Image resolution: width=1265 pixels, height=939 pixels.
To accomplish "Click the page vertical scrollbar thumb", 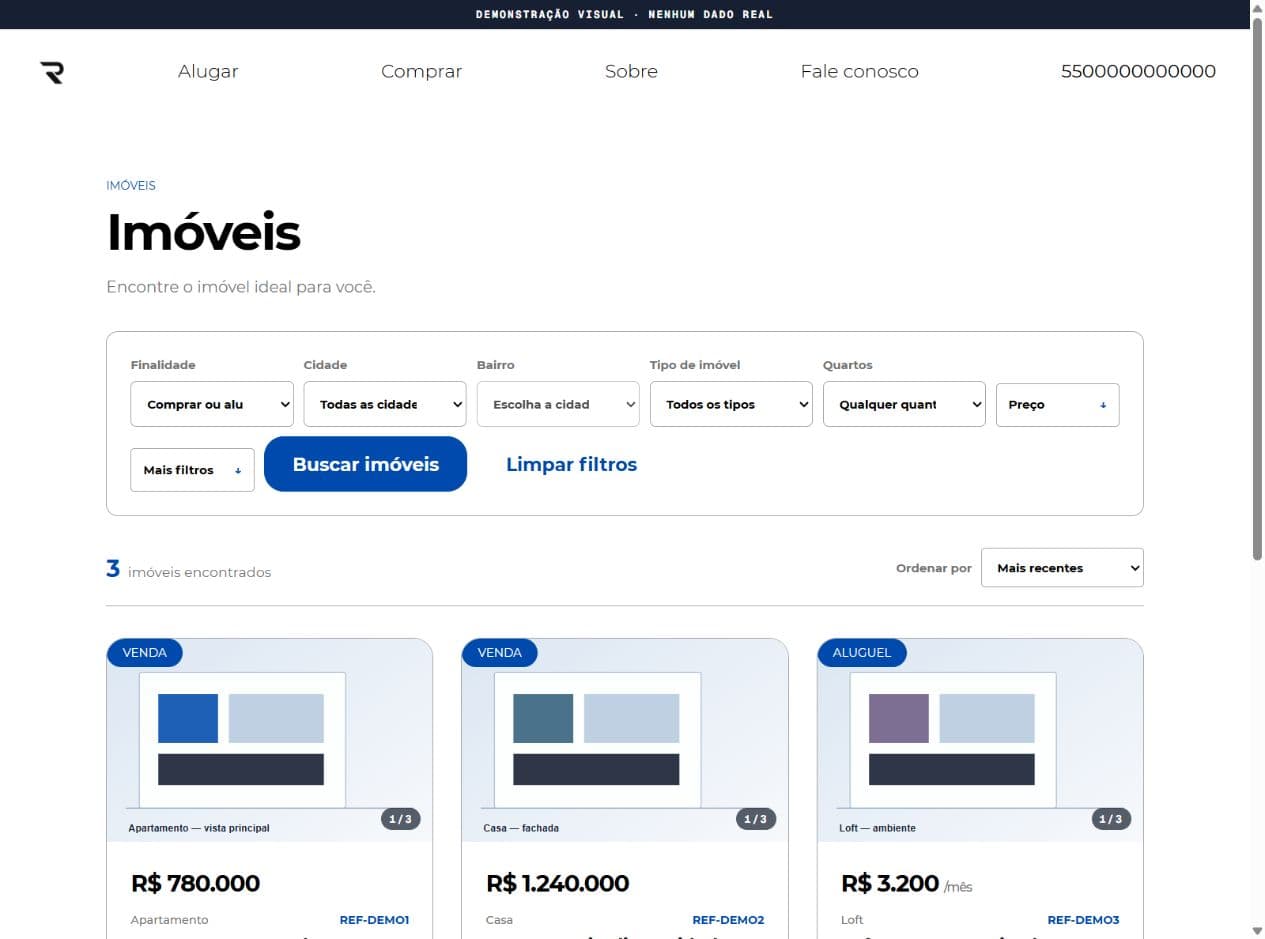I will (x=1258, y=290).
